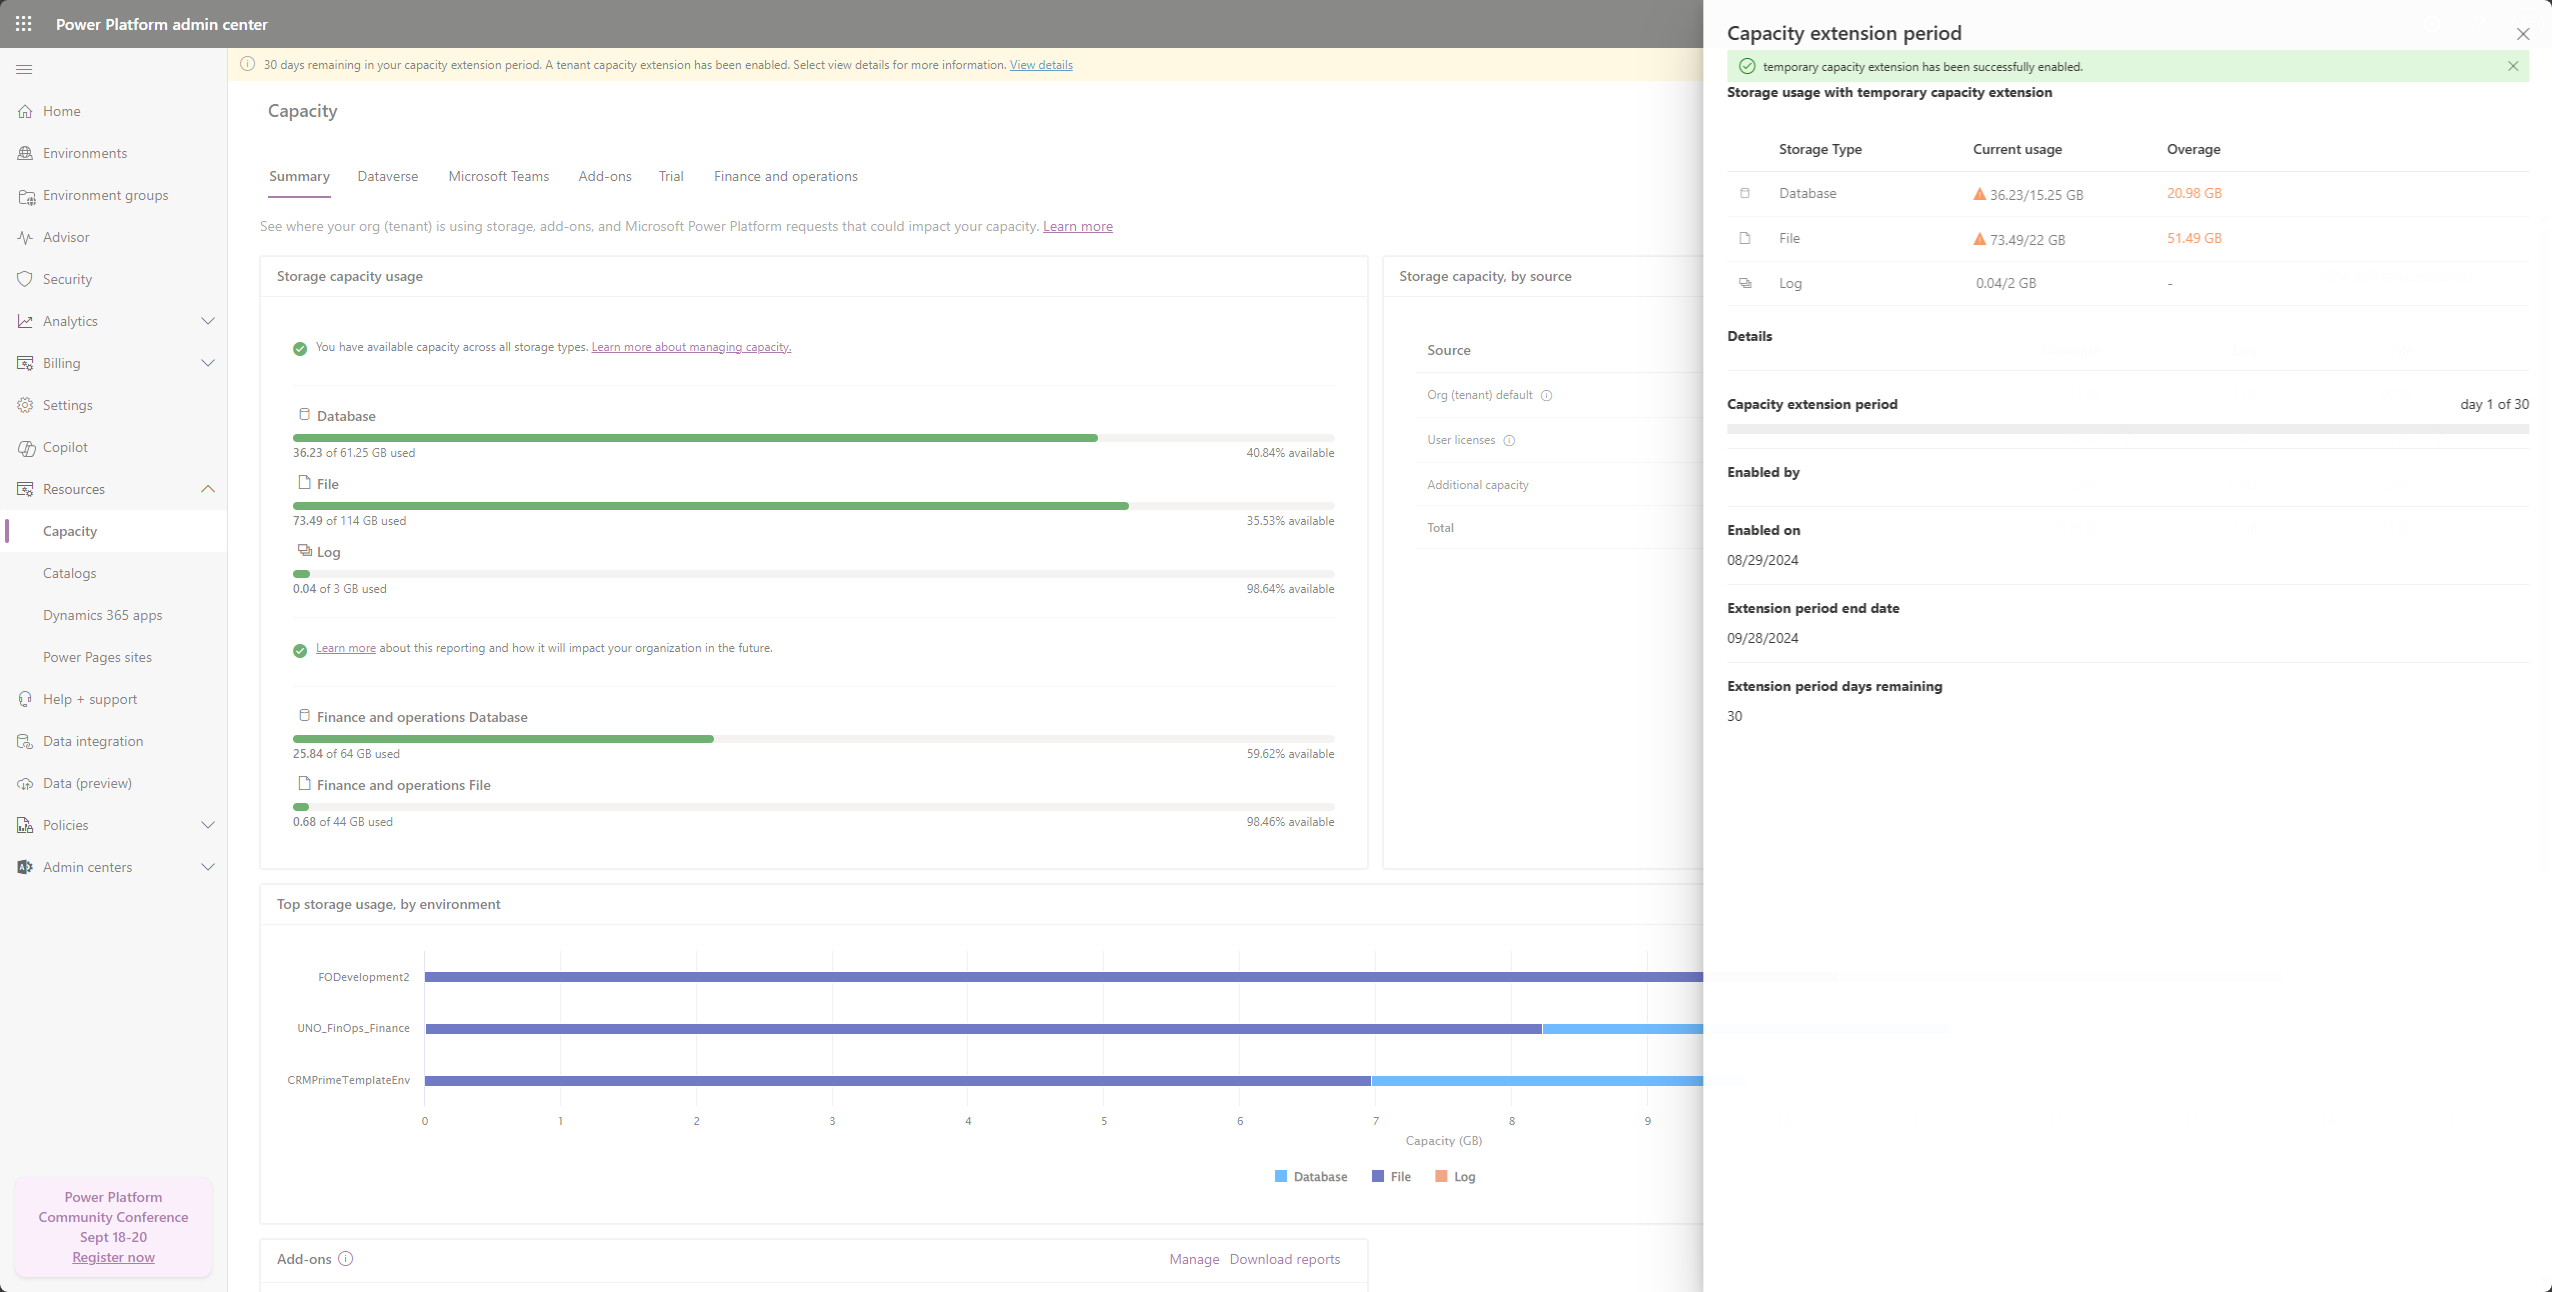Expand the Billing section chevron
The image size is (2552, 1292).
tap(208, 363)
